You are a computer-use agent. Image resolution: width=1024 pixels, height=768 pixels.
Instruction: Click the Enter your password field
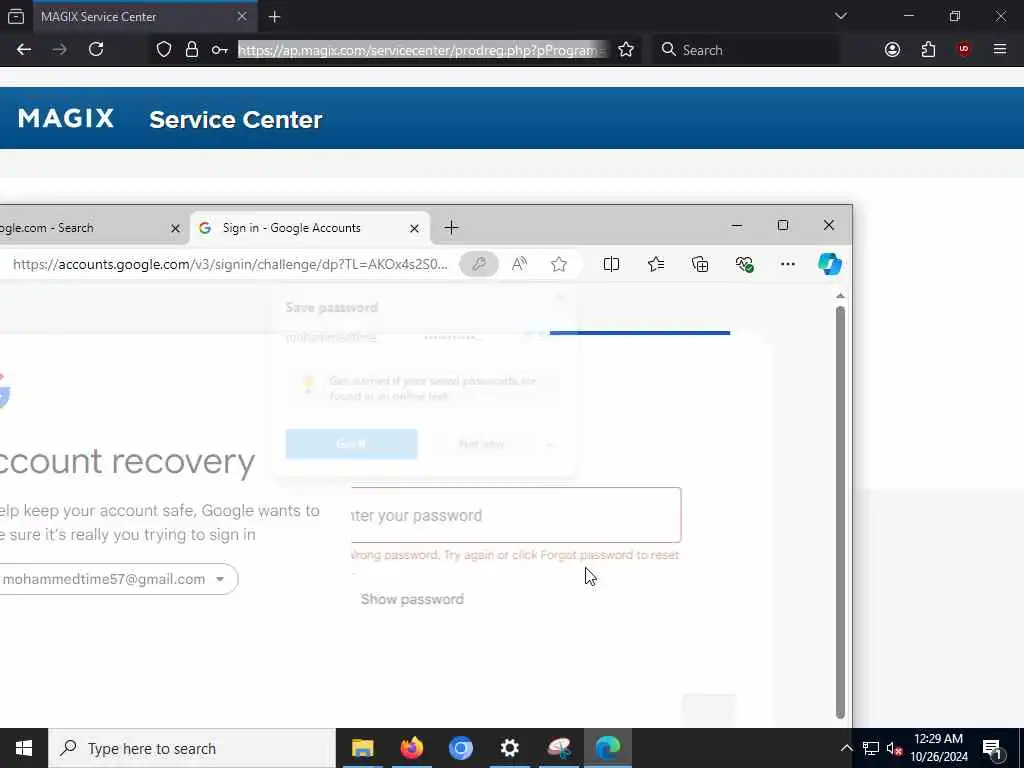516,515
